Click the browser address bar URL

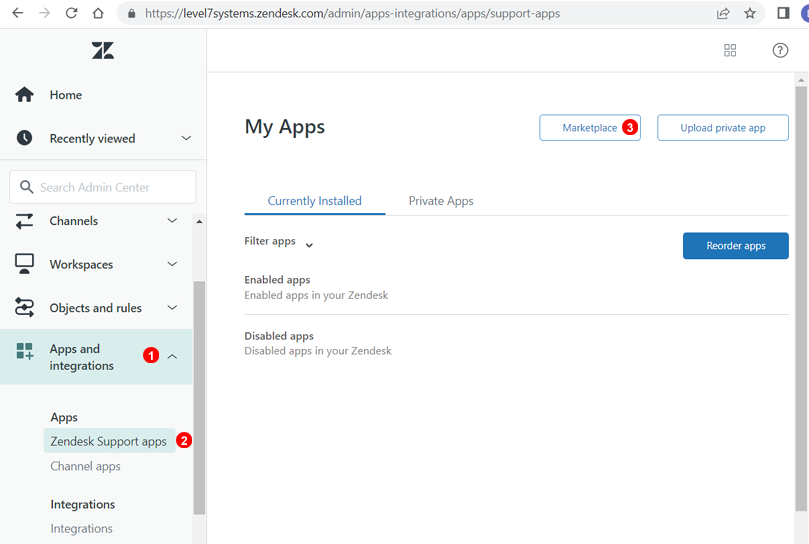(x=352, y=13)
